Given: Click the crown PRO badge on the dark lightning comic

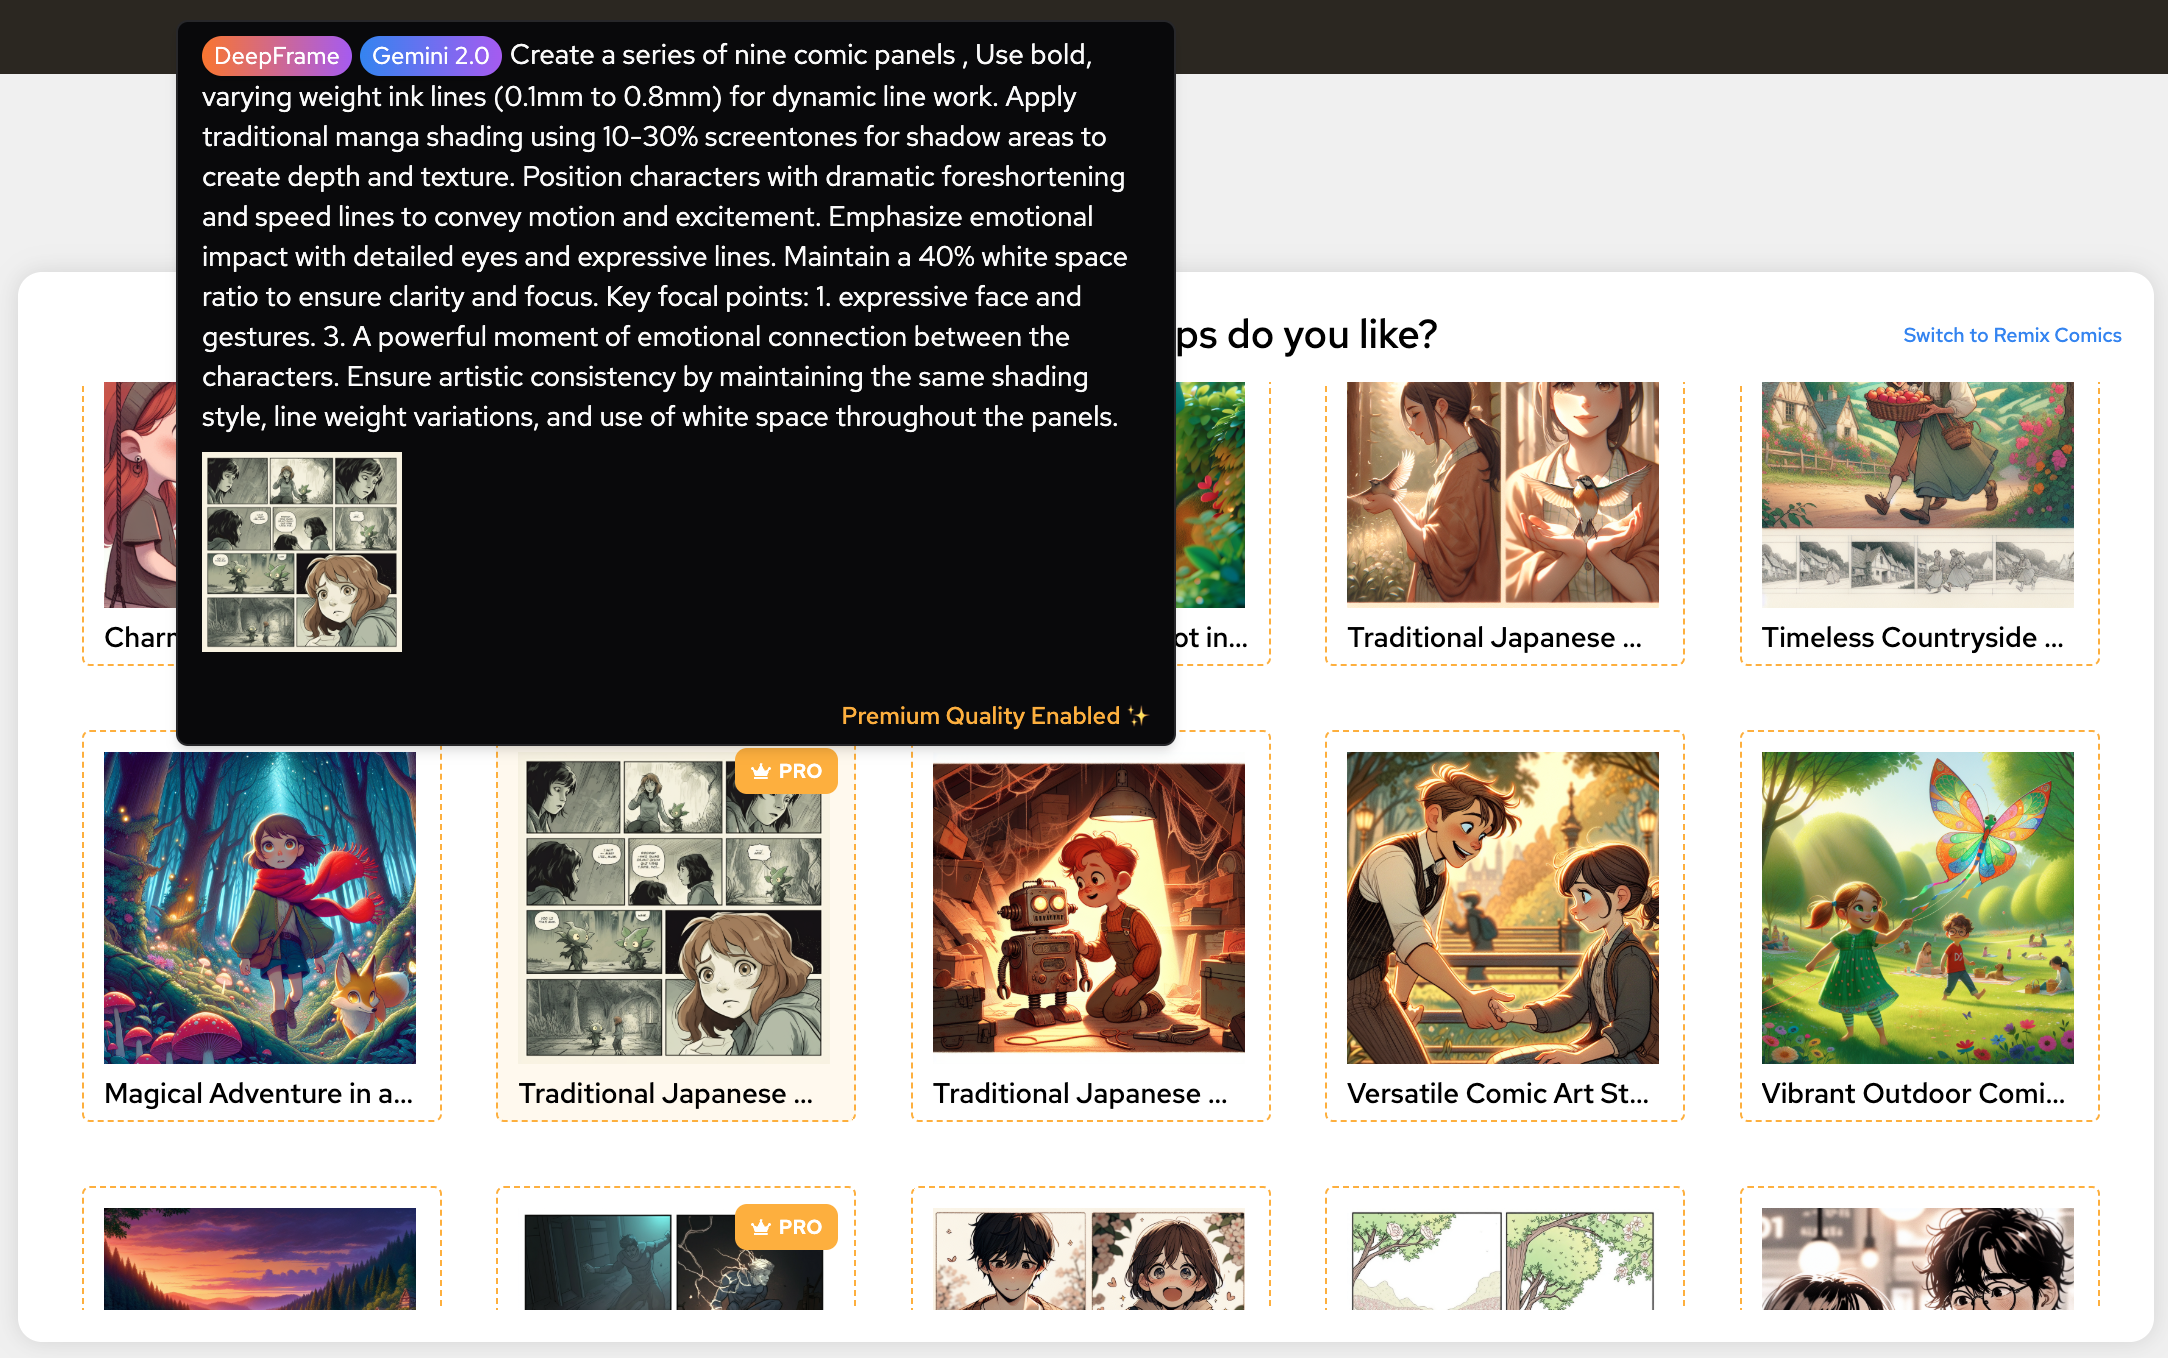Looking at the screenshot, I should point(786,1227).
